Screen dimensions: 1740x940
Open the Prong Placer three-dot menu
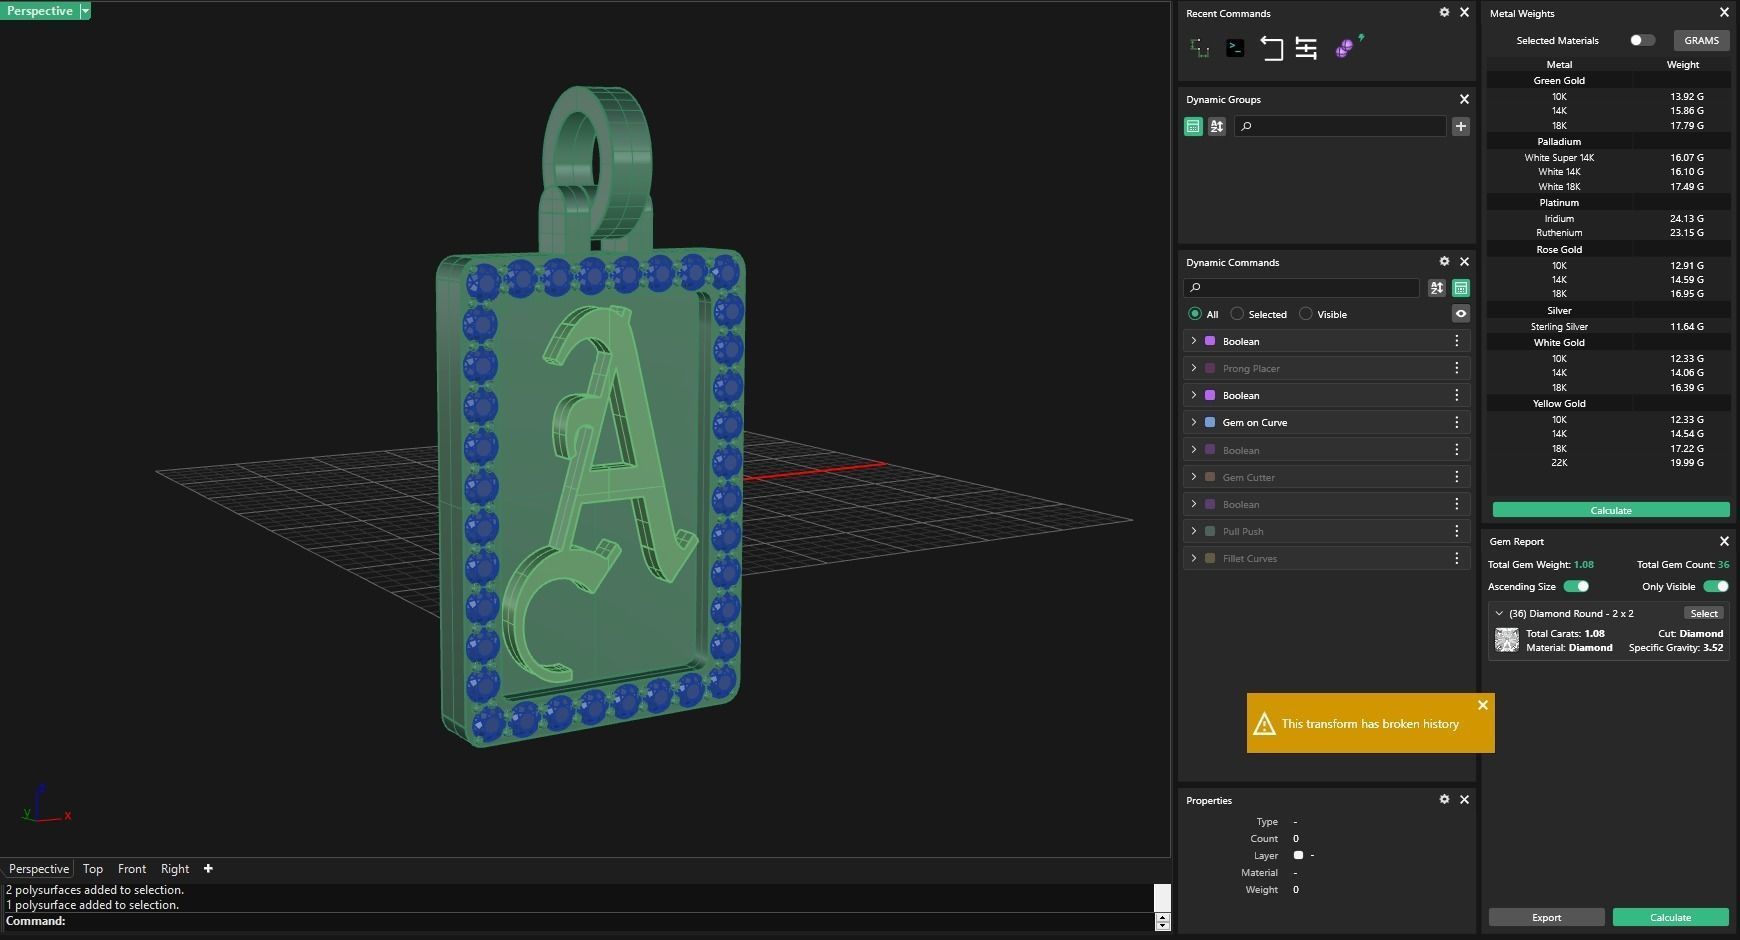[x=1457, y=368]
